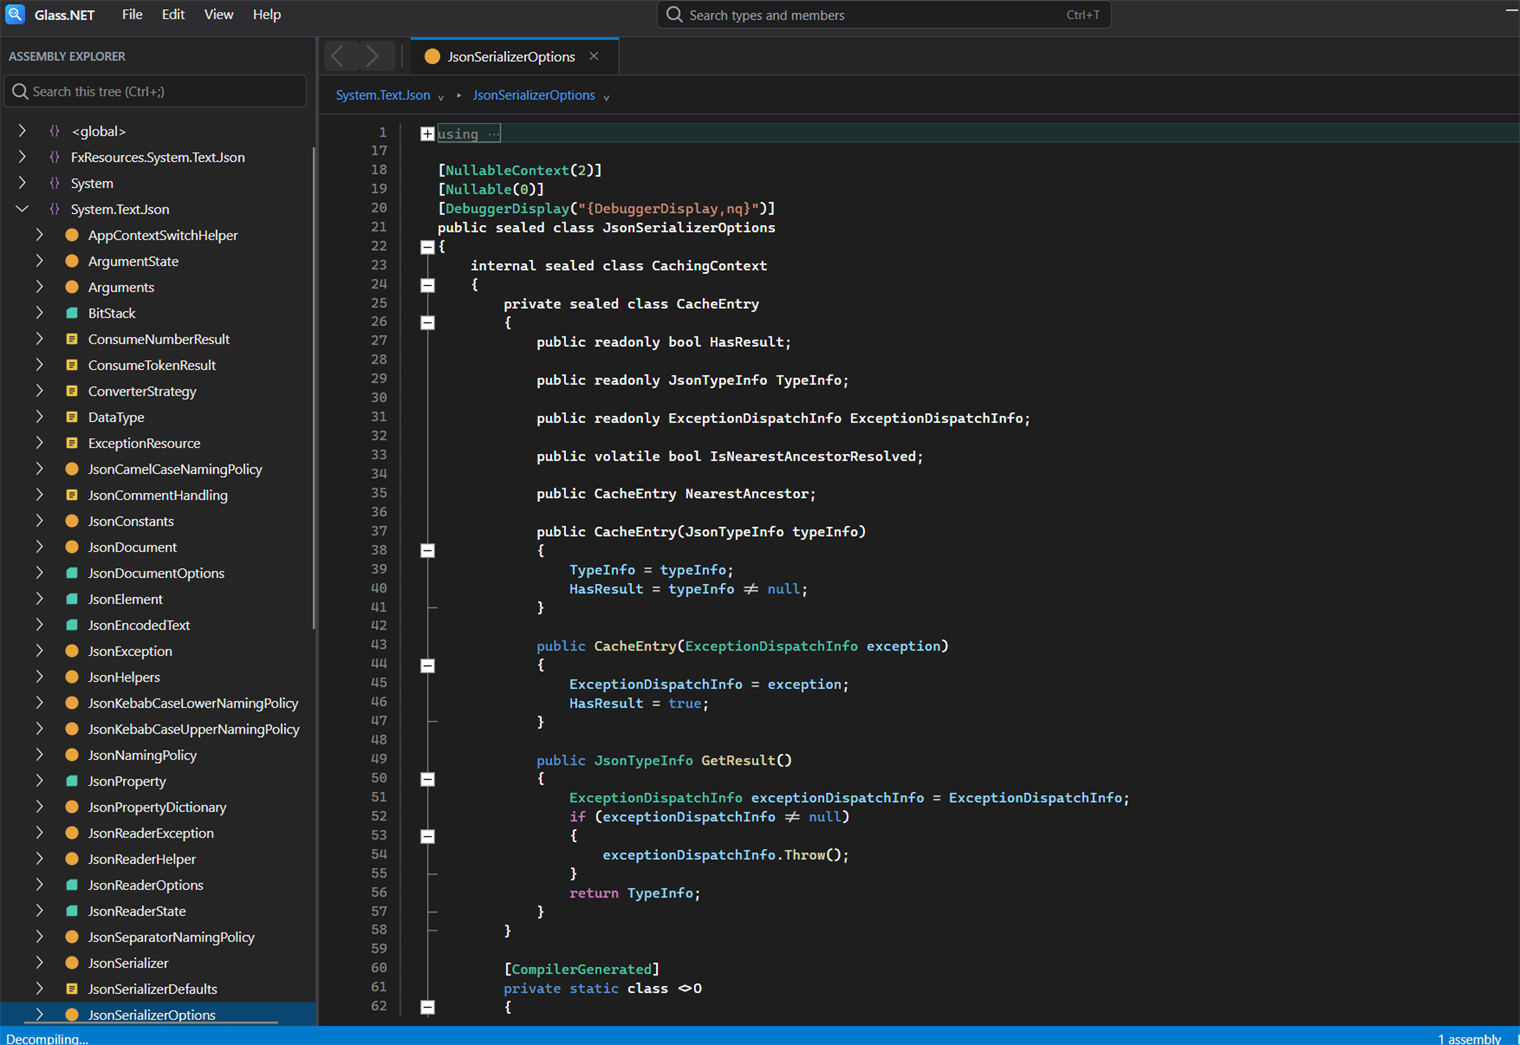
Task: Focus the Search types and members field
Action: 884,14
